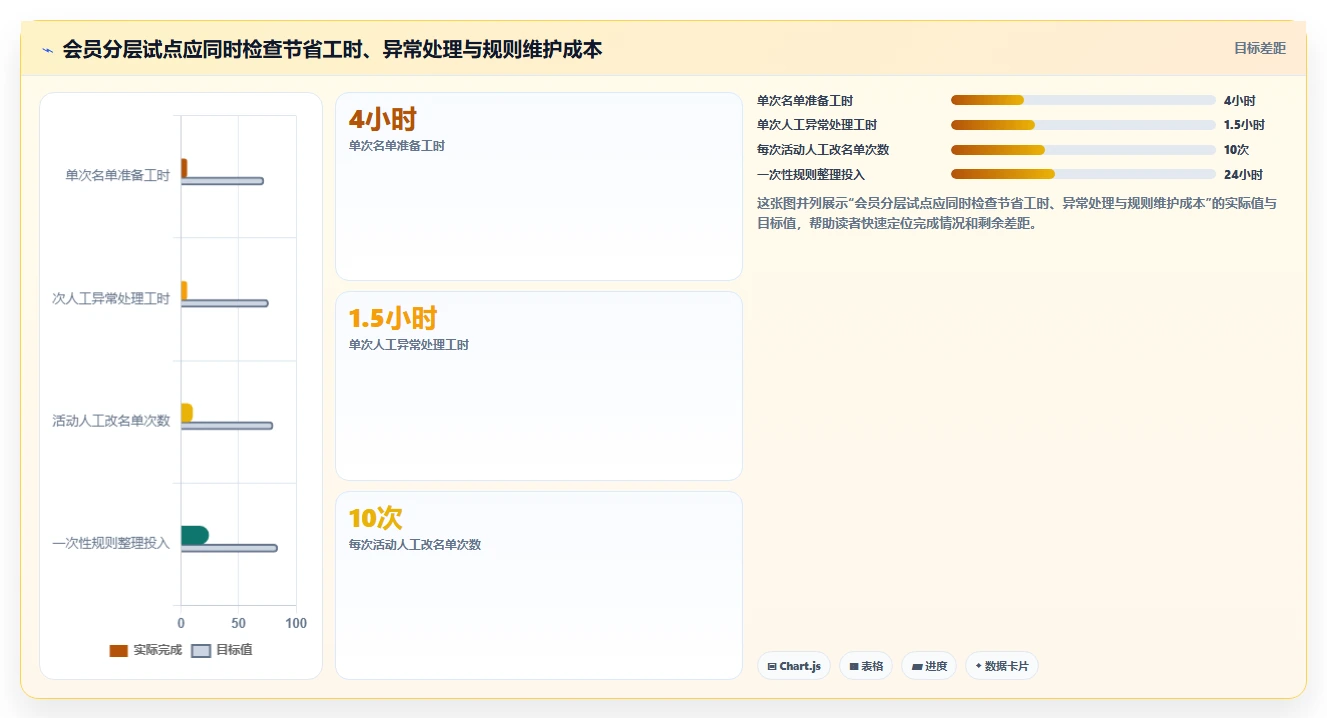Open the 10次 data card
Screen dimensions: 1327x718
point(539,585)
